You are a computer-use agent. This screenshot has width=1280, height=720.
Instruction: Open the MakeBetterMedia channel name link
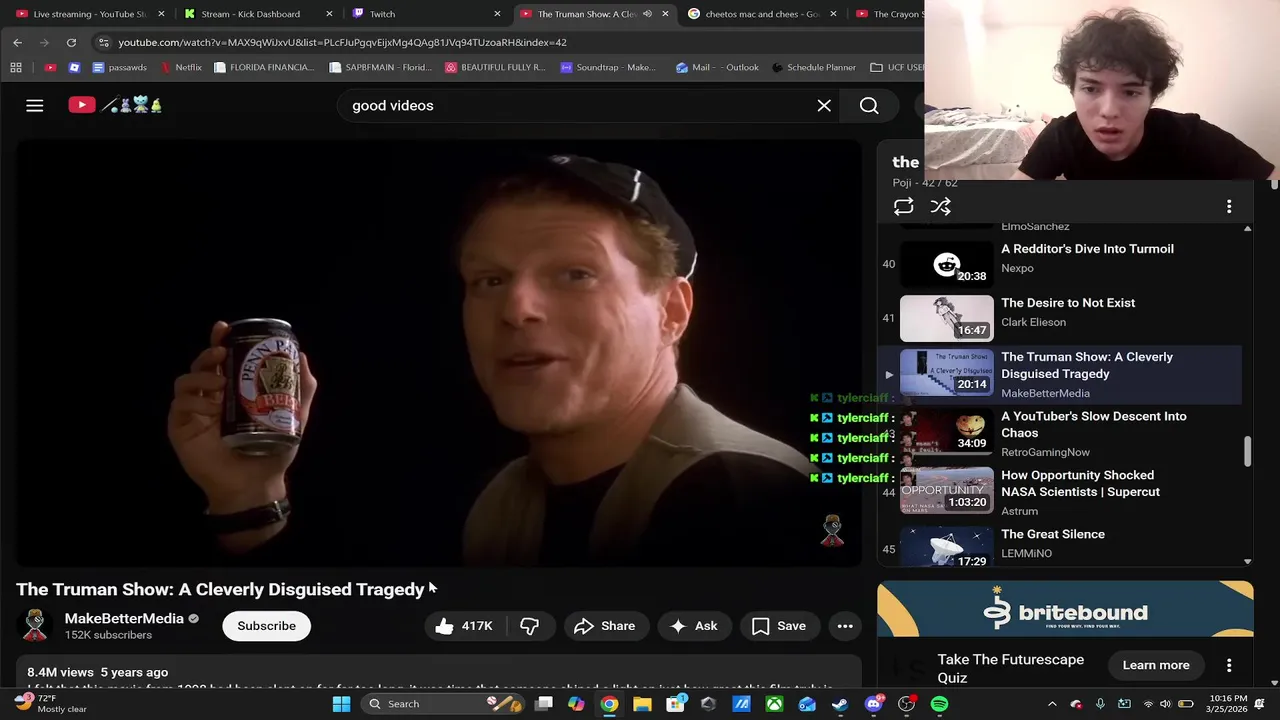click(x=124, y=619)
